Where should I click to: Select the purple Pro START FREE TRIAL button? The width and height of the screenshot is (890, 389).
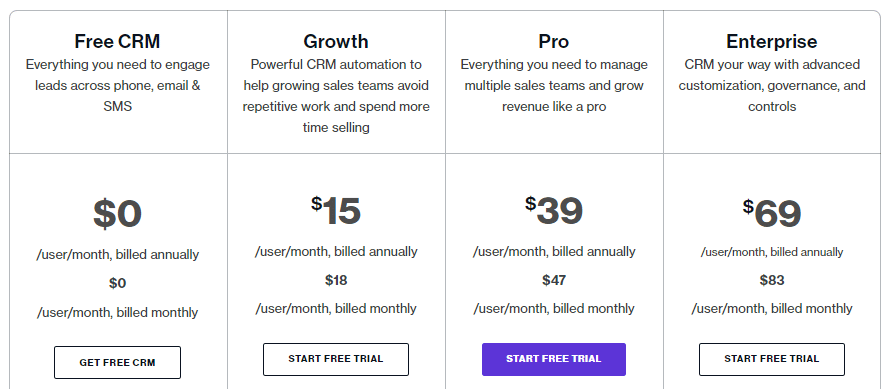tap(553, 359)
